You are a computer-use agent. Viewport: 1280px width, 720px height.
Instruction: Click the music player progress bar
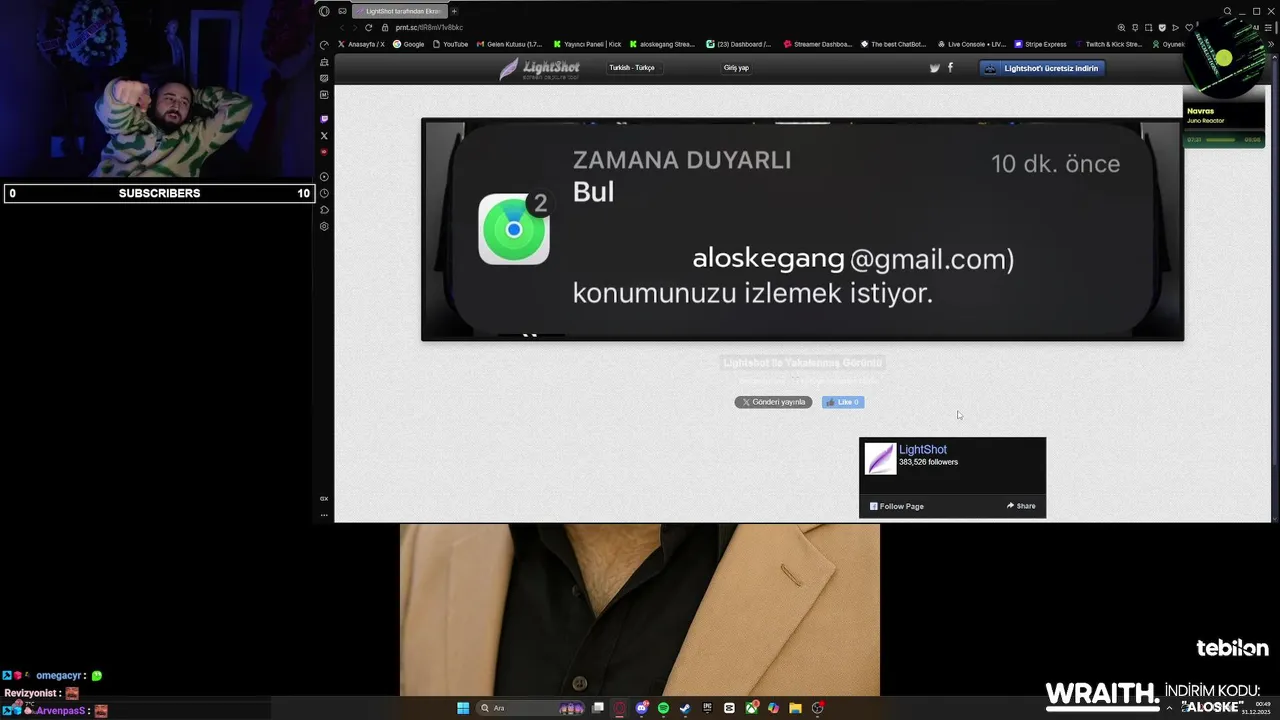(1222, 140)
